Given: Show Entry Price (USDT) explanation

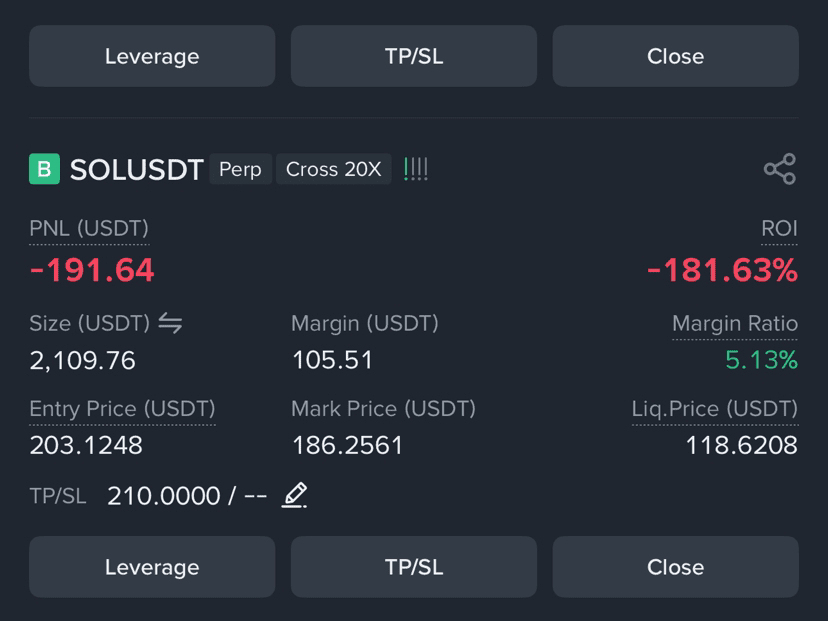Looking at the screenshot, I should pos(122,409).
